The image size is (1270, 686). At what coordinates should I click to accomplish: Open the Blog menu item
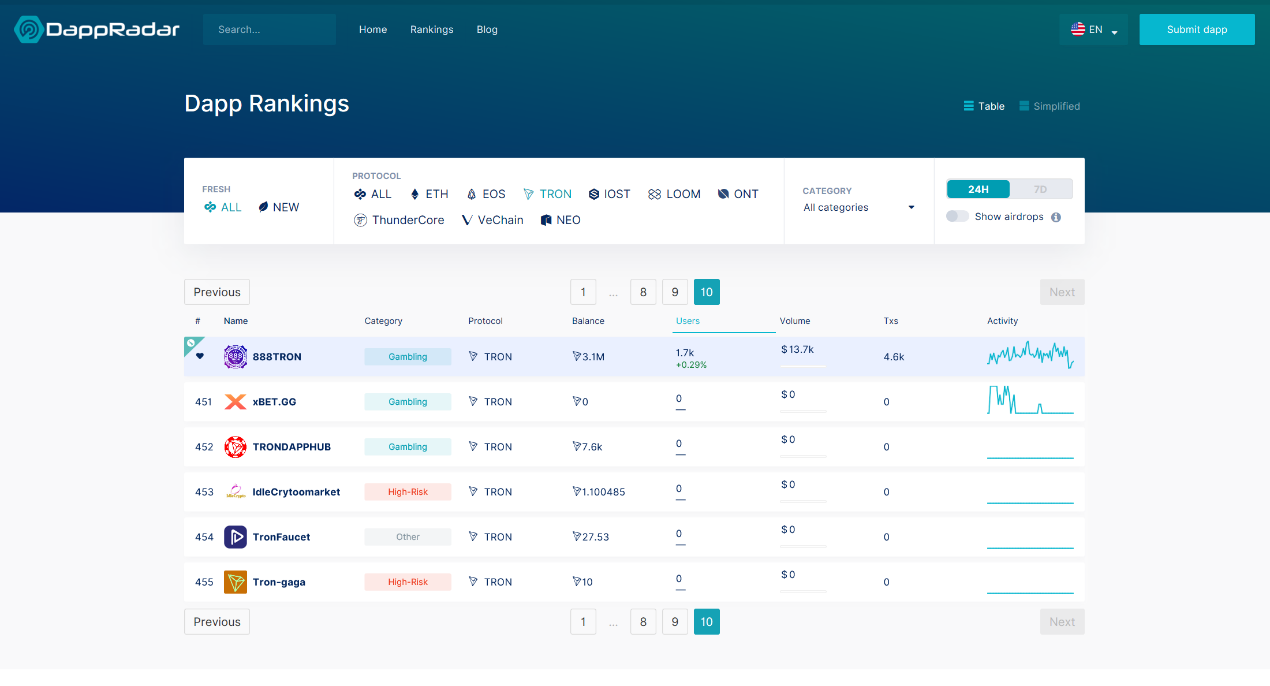[487, 30]
